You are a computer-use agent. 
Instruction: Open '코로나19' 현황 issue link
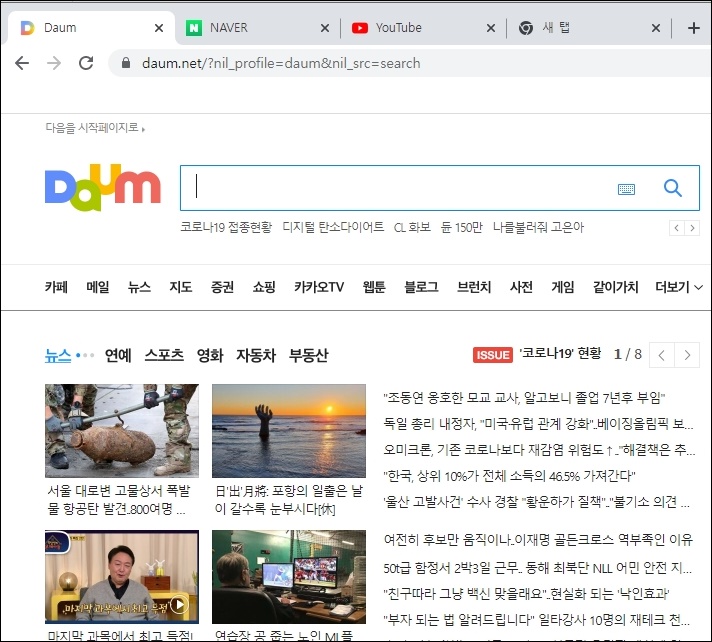560,353
